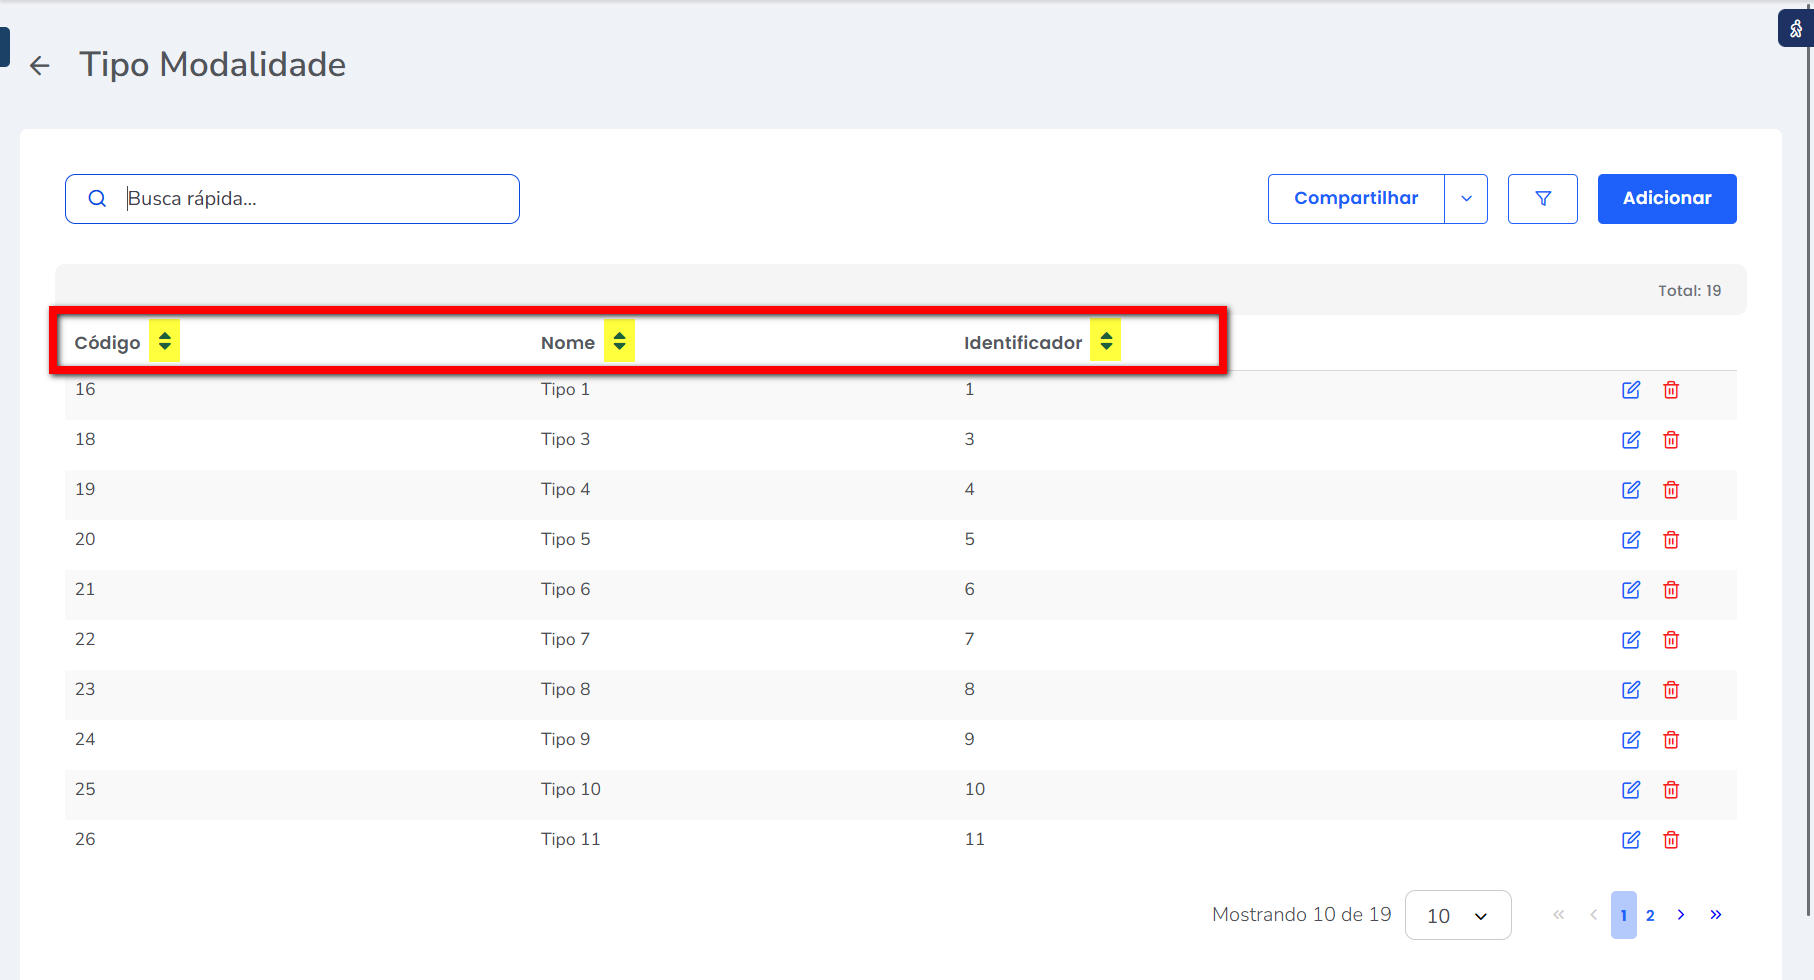Viewport: 1814px width, 980px height.
Task: Open the filter funnel button
Action: click(1542, 199)
